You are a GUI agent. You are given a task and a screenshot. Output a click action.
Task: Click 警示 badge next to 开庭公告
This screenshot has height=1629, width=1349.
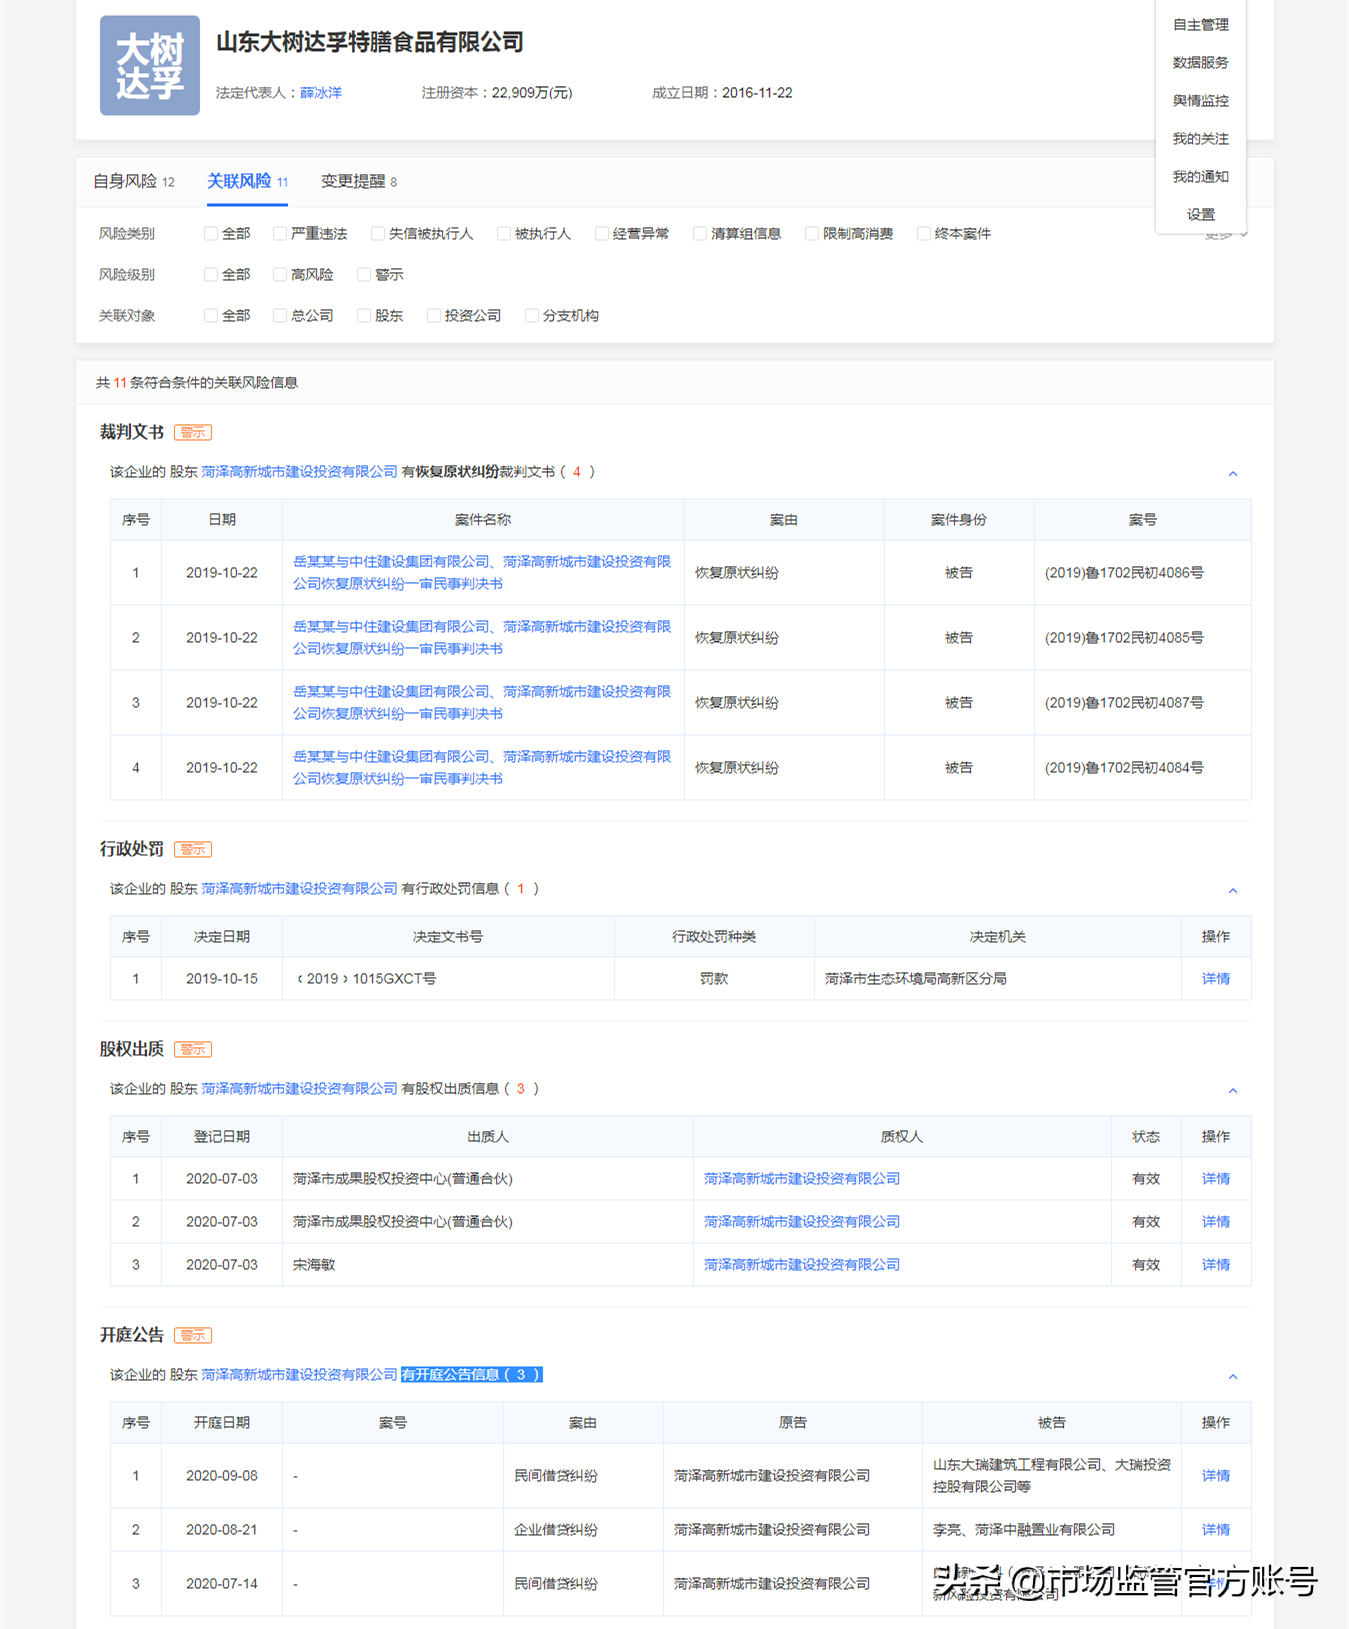click(x=193, y=1335)
